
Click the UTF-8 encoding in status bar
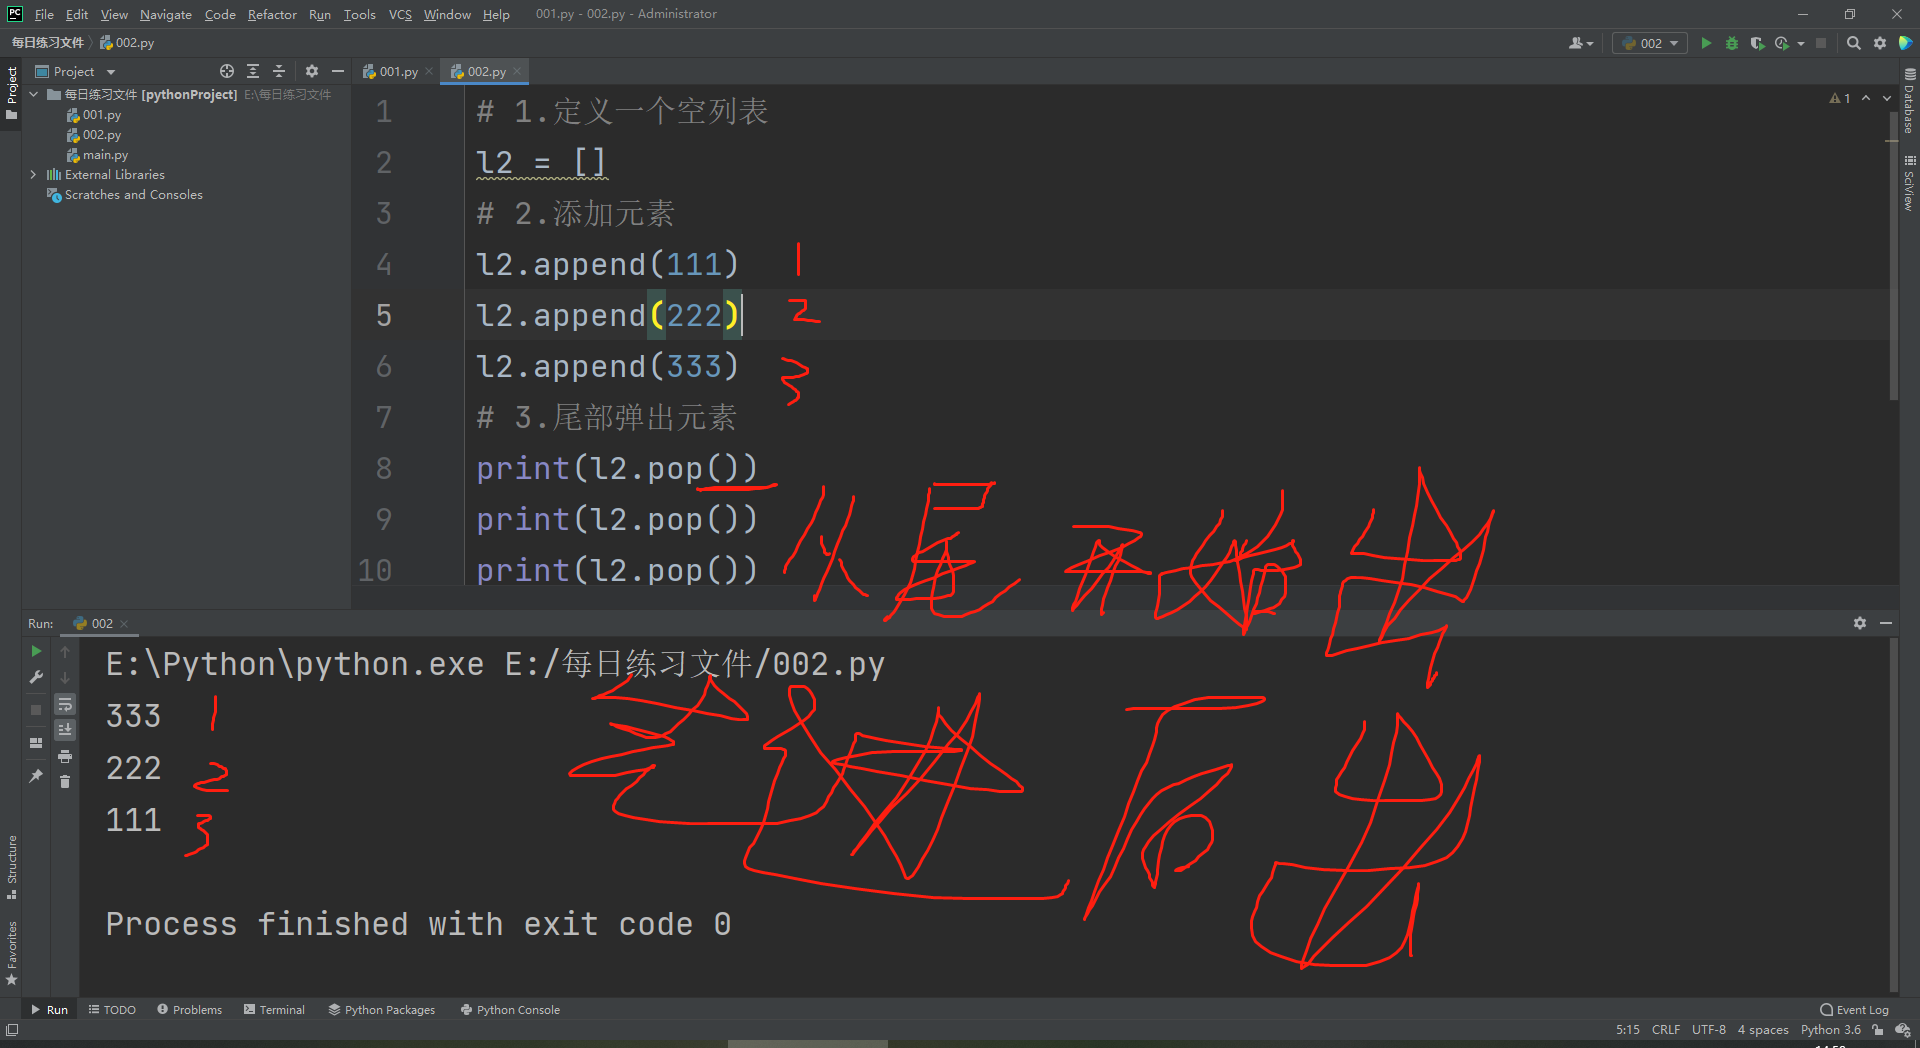1709,1030
